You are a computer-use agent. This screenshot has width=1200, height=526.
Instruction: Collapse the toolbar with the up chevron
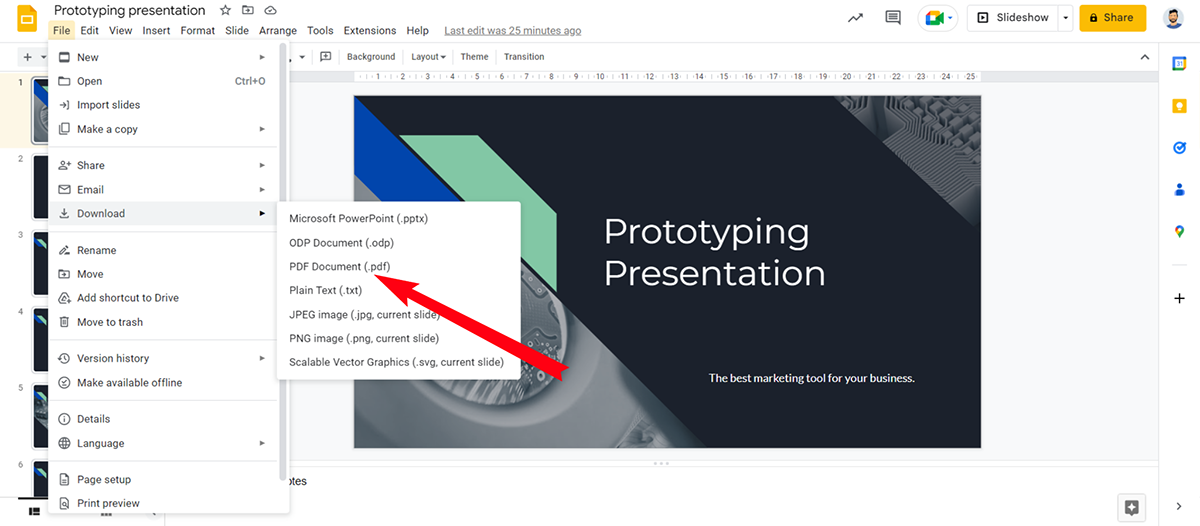[1144, 58]
